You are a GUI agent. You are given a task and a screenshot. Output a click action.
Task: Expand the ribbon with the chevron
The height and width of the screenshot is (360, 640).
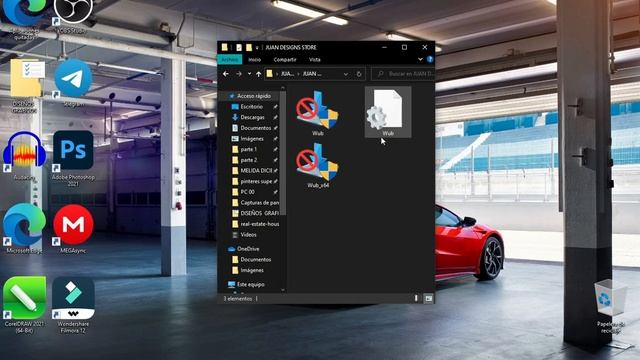pos(420,59)
